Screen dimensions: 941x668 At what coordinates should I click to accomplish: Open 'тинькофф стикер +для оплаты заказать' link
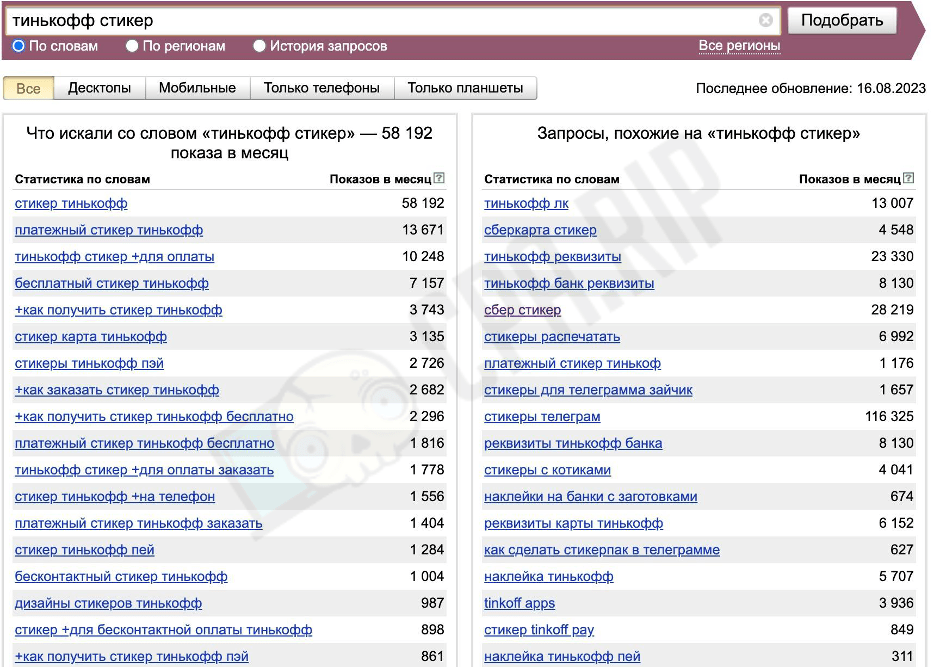tap(144, 470)
